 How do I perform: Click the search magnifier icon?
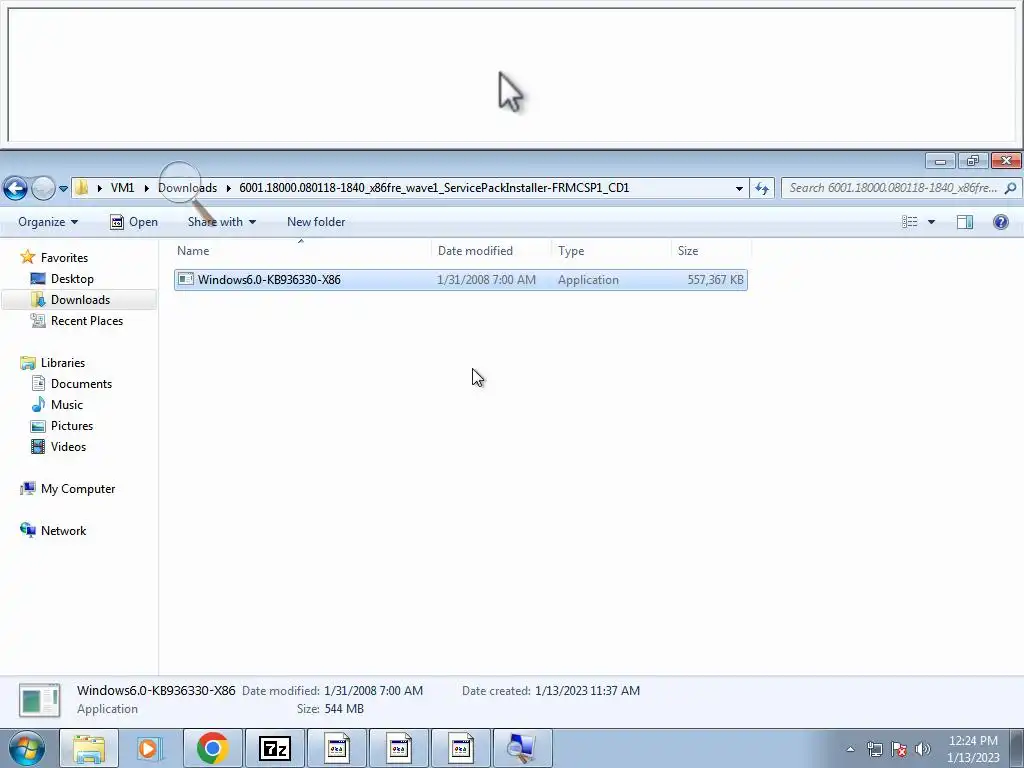1010,188
